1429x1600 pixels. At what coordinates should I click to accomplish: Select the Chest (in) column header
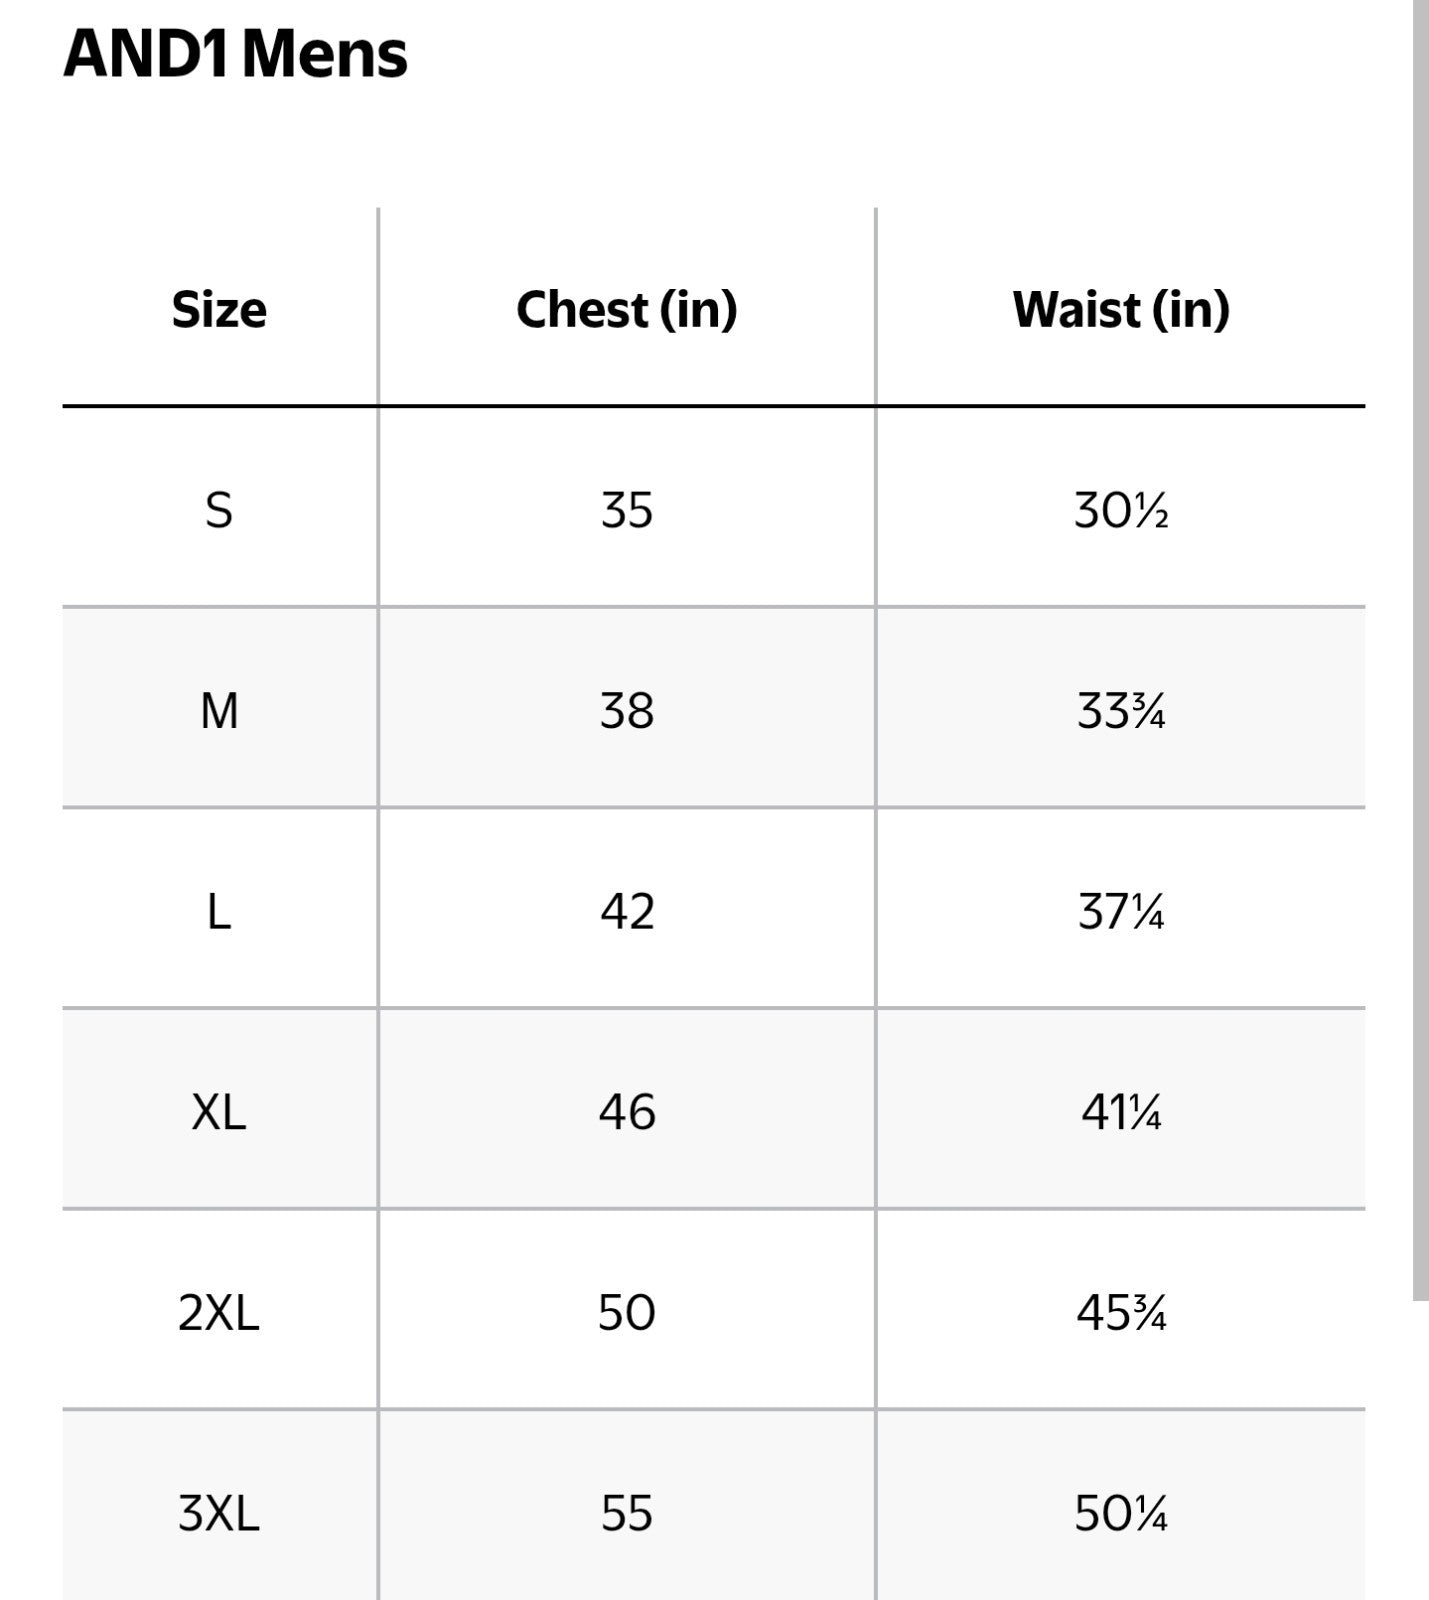(627, 309)
